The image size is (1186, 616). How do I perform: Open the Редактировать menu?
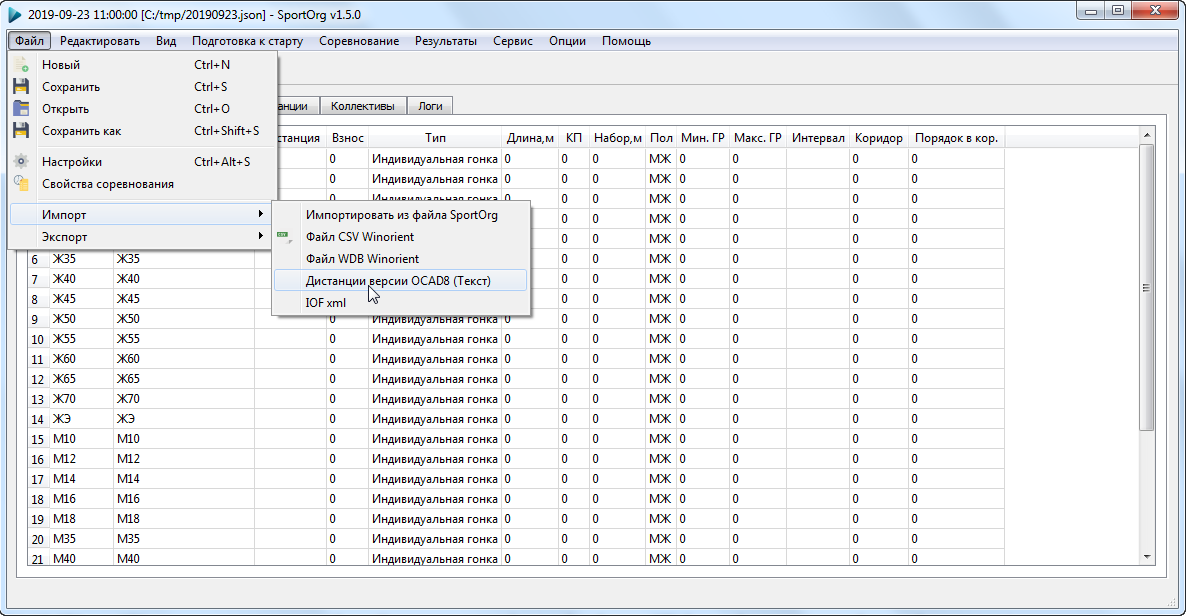[100, 41]
